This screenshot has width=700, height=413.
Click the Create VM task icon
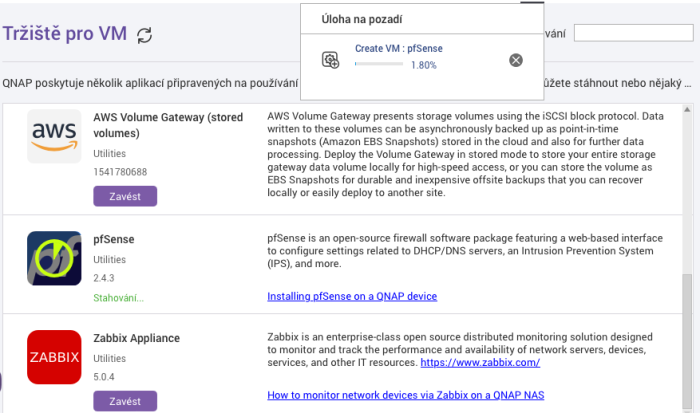(330, 60)
